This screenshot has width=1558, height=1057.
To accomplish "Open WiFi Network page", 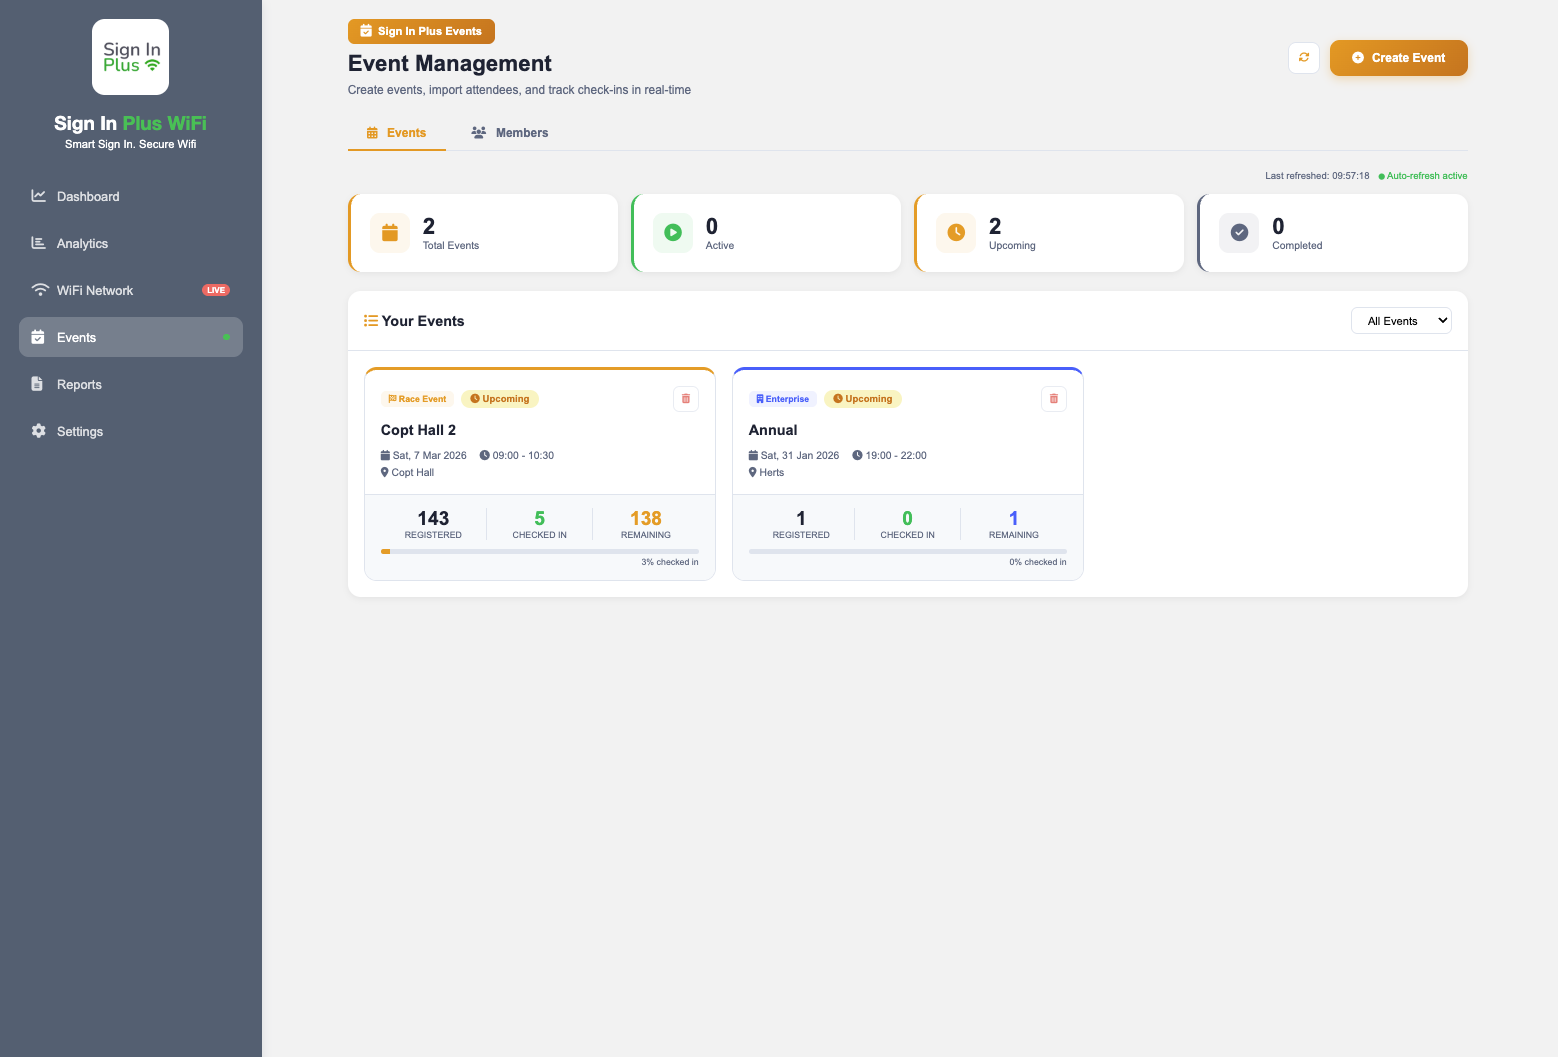I will (x=95, y=291).
